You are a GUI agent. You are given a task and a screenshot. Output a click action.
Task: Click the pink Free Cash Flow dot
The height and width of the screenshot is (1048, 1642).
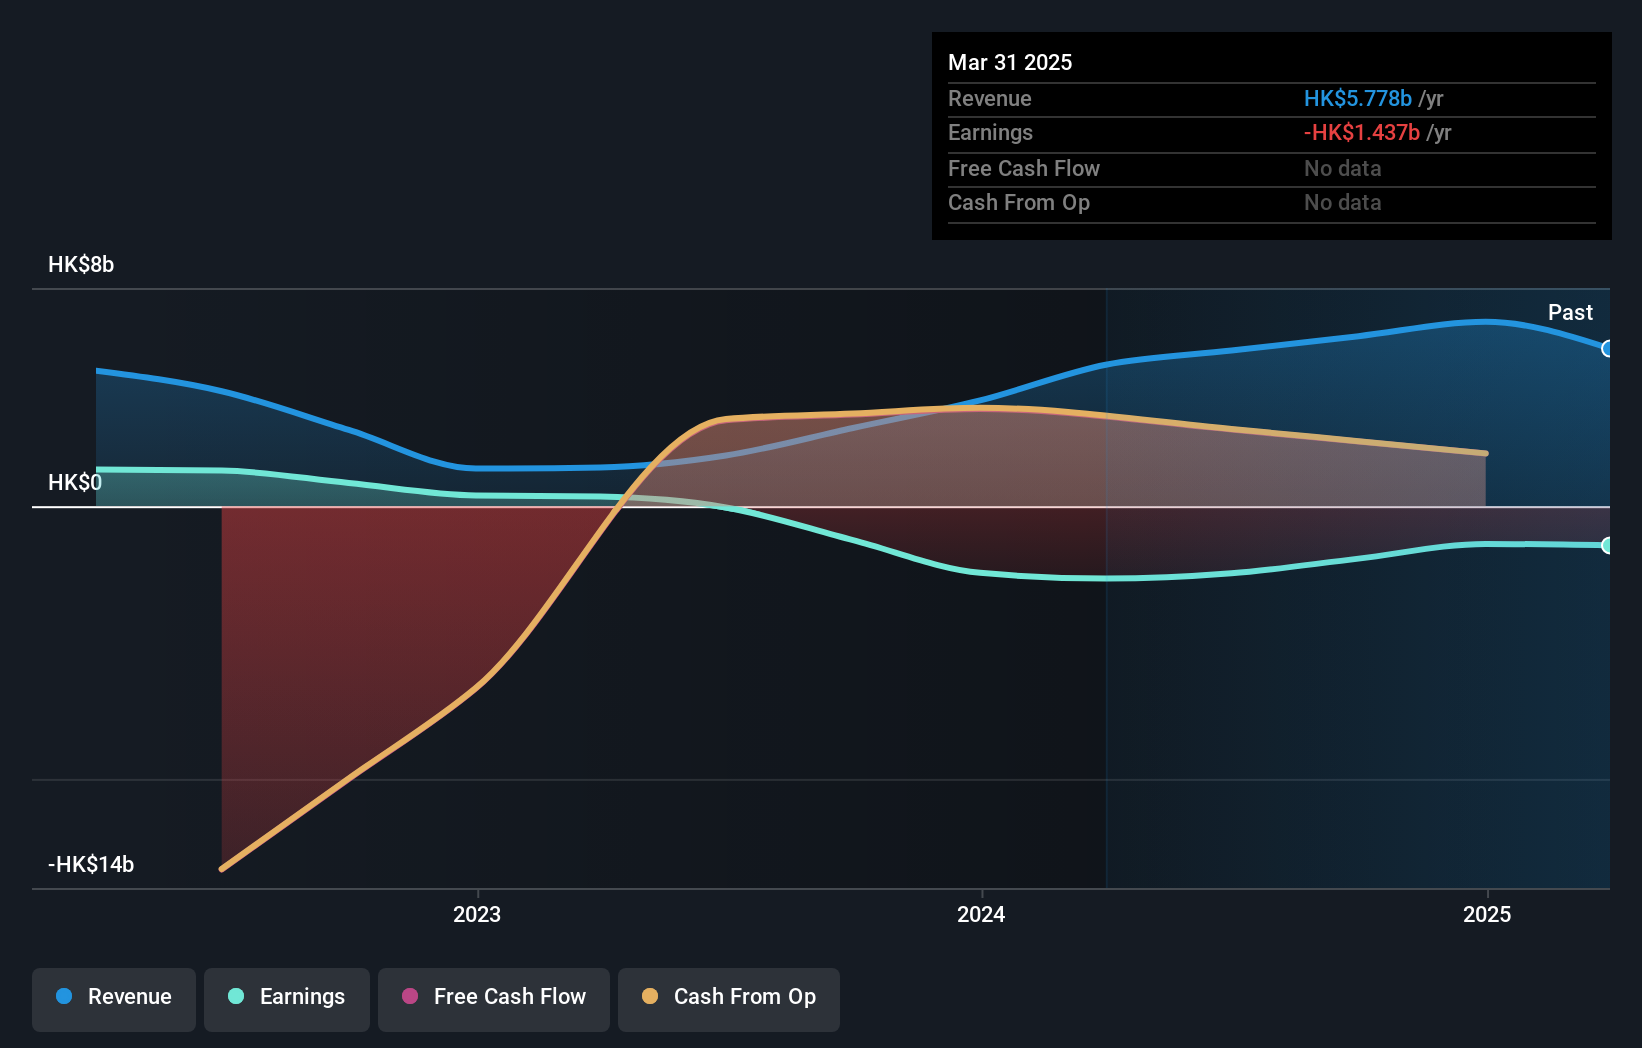(x=410, y=996)
